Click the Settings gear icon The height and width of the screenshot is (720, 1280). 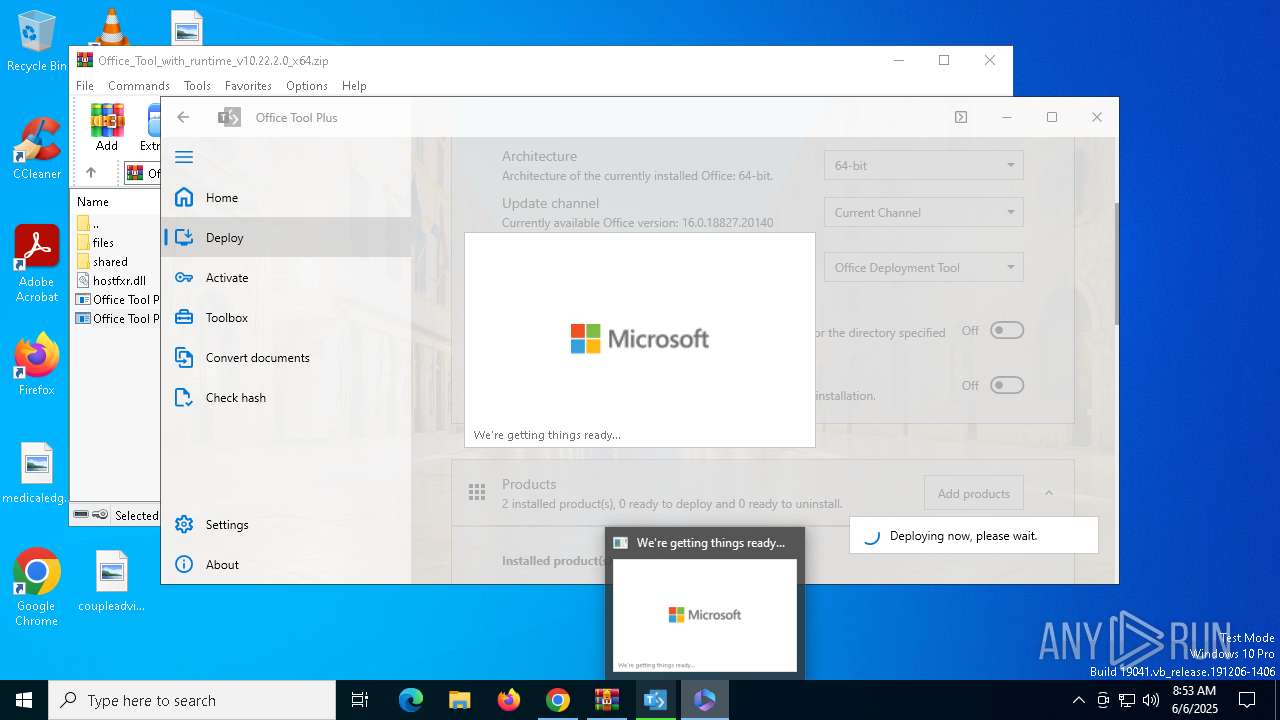tap(184, 524)
